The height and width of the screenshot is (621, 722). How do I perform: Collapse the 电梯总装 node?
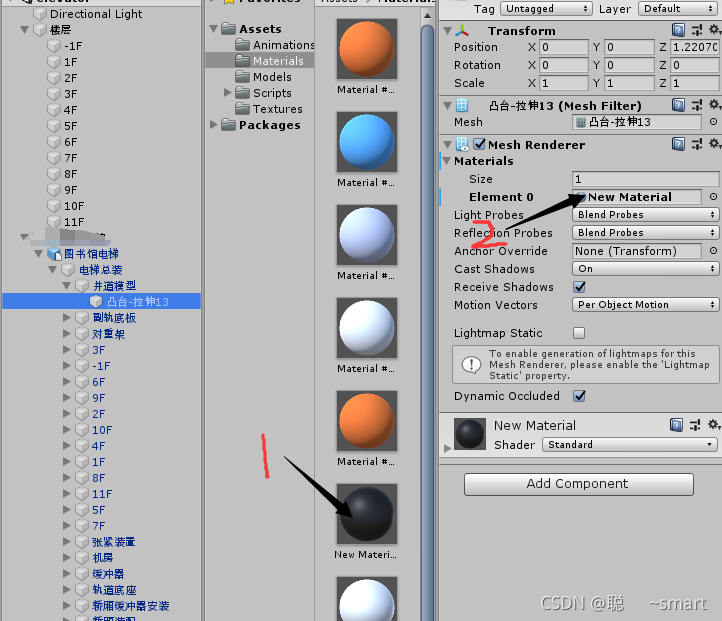pyautogui.click(x=52, y=270)
